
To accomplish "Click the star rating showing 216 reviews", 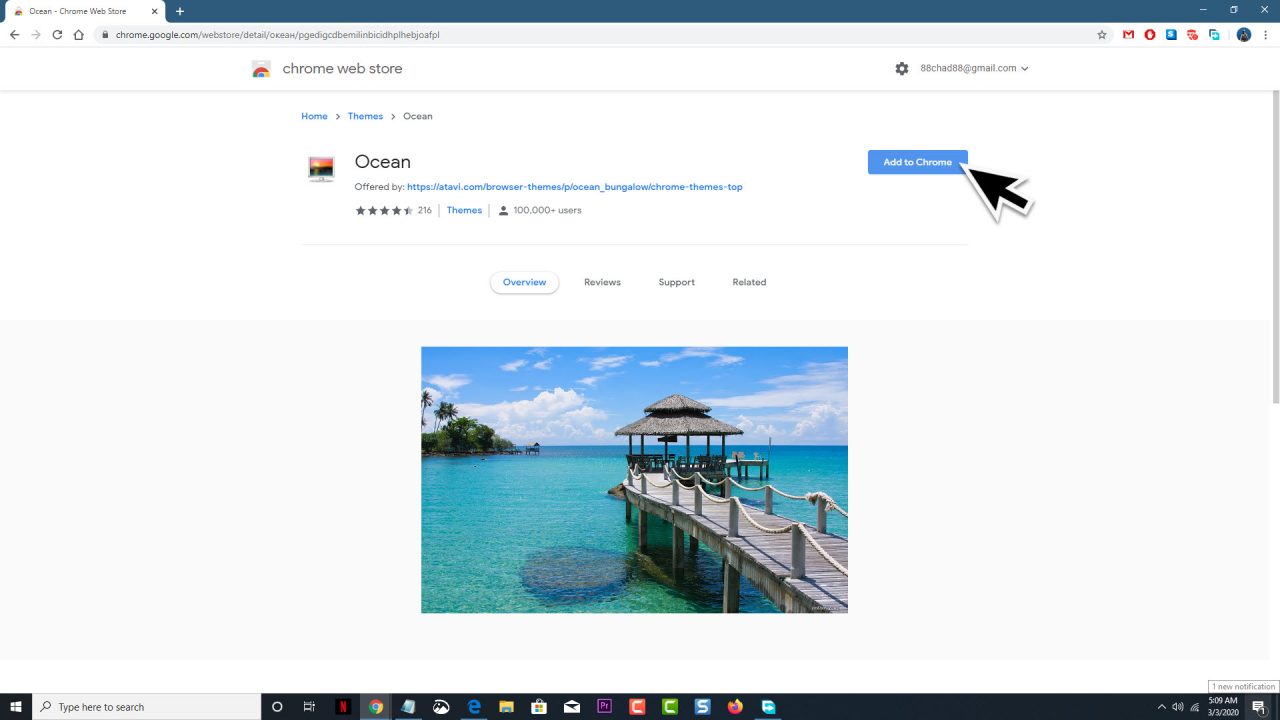I will (x=384, y=210).
